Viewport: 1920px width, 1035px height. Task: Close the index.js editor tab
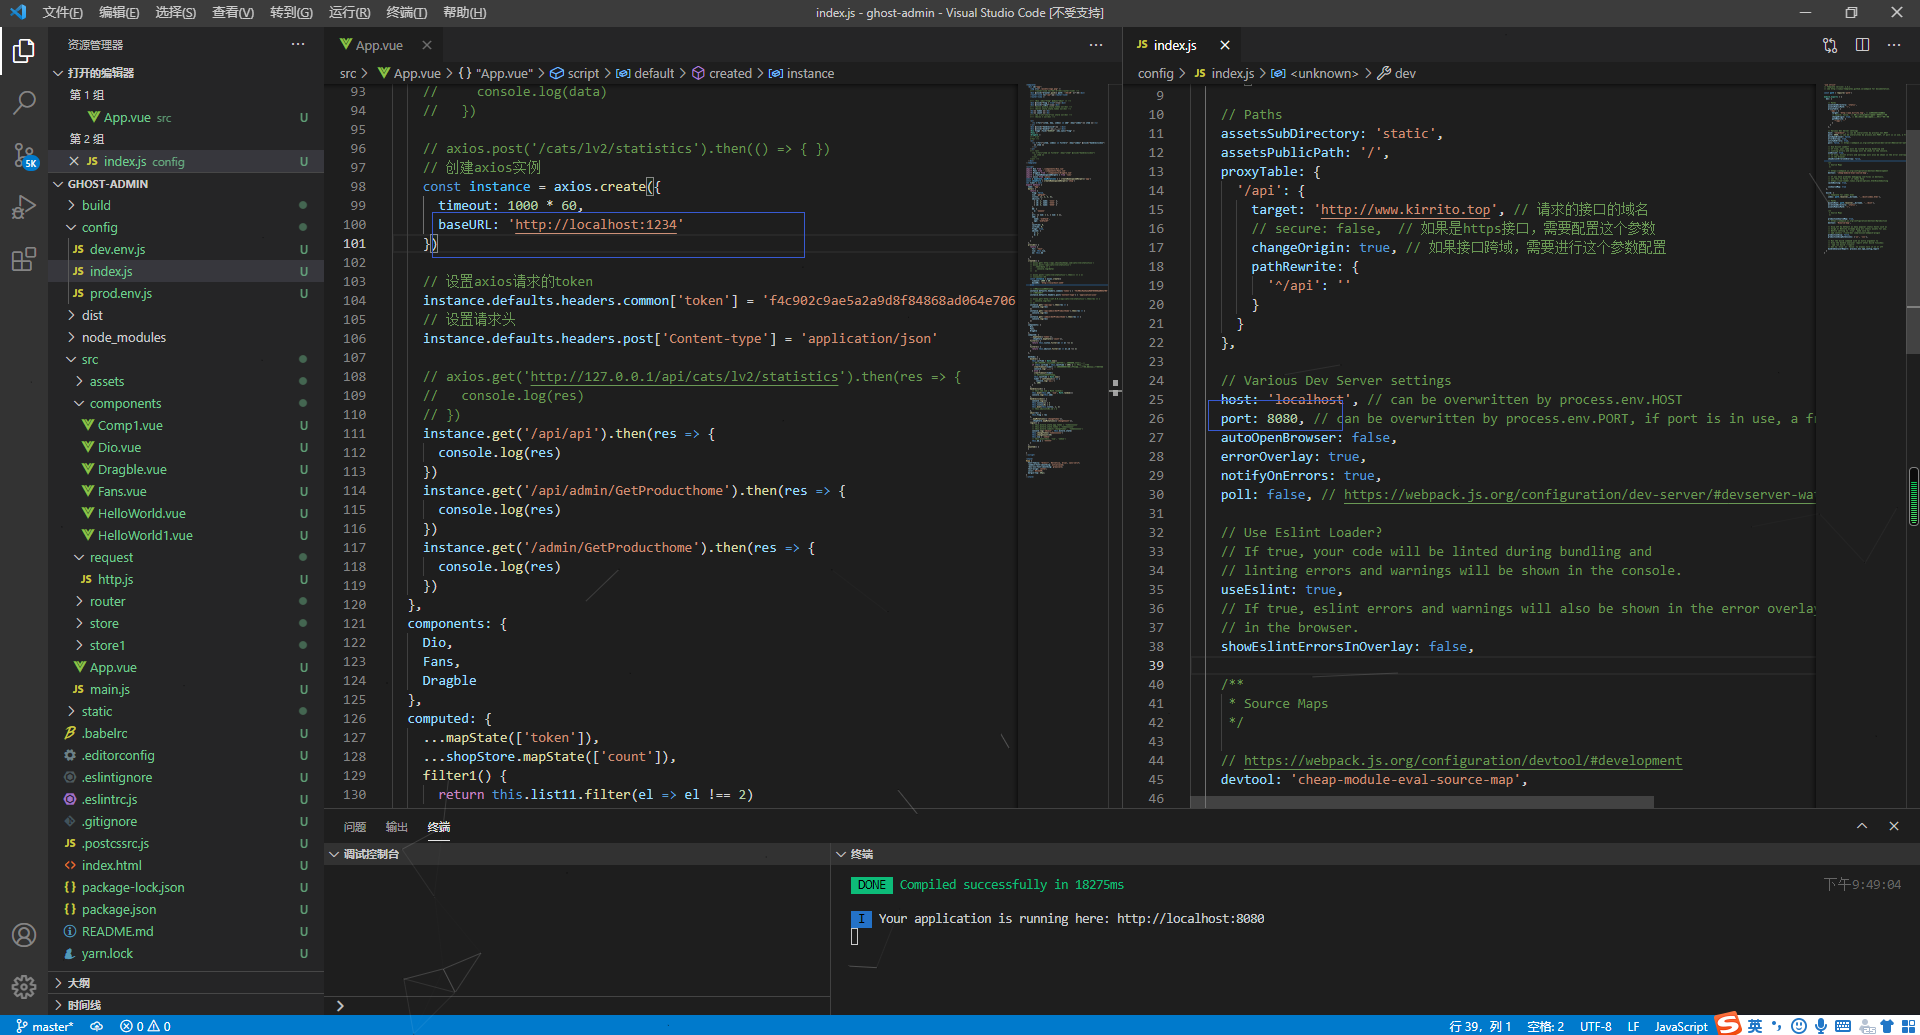1225,45
